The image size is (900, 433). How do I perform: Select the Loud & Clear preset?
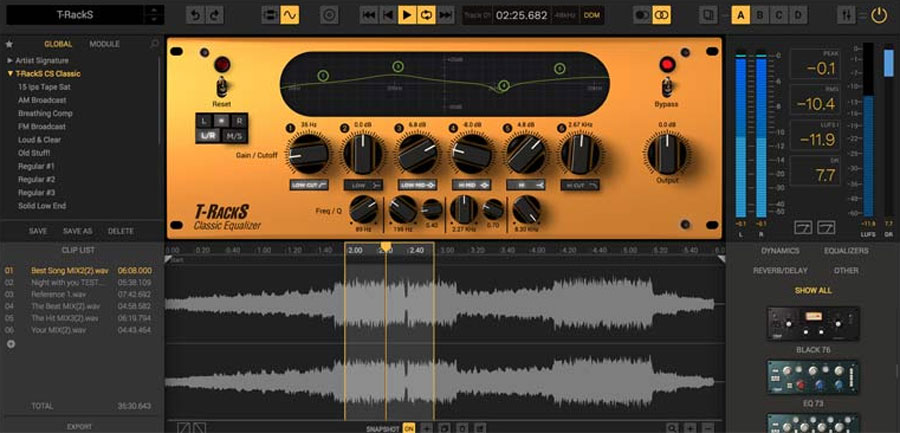[x=40, y=140]
